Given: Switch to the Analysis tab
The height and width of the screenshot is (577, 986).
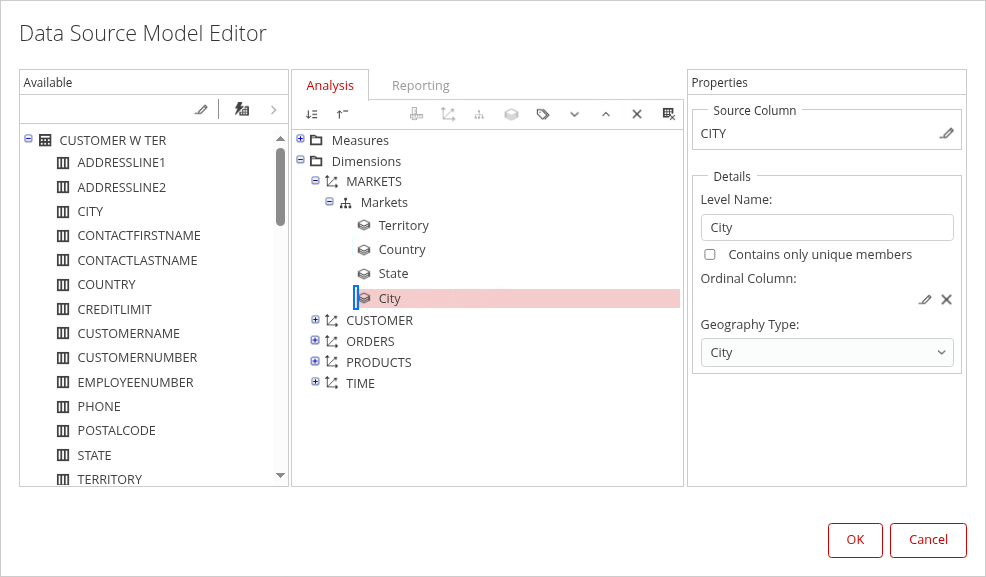Looking at the screenshot, I should 330,85.
